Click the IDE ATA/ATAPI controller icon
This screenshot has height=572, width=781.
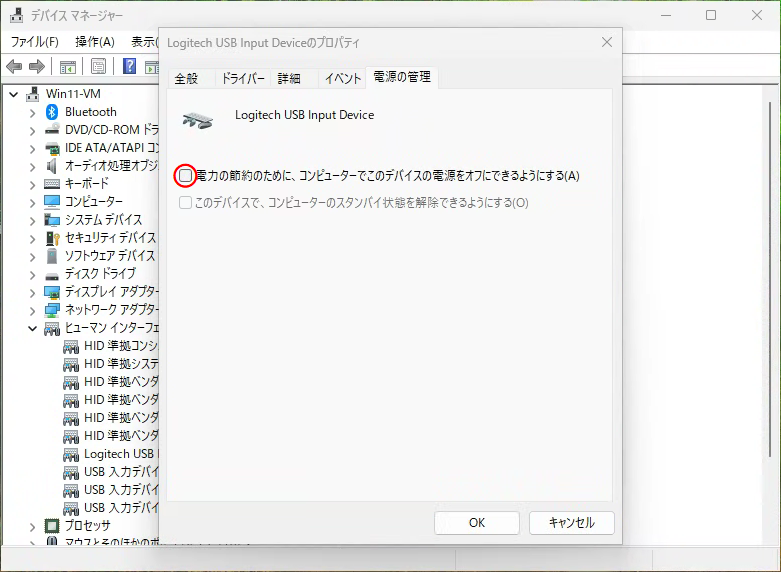tap(52, 148)
